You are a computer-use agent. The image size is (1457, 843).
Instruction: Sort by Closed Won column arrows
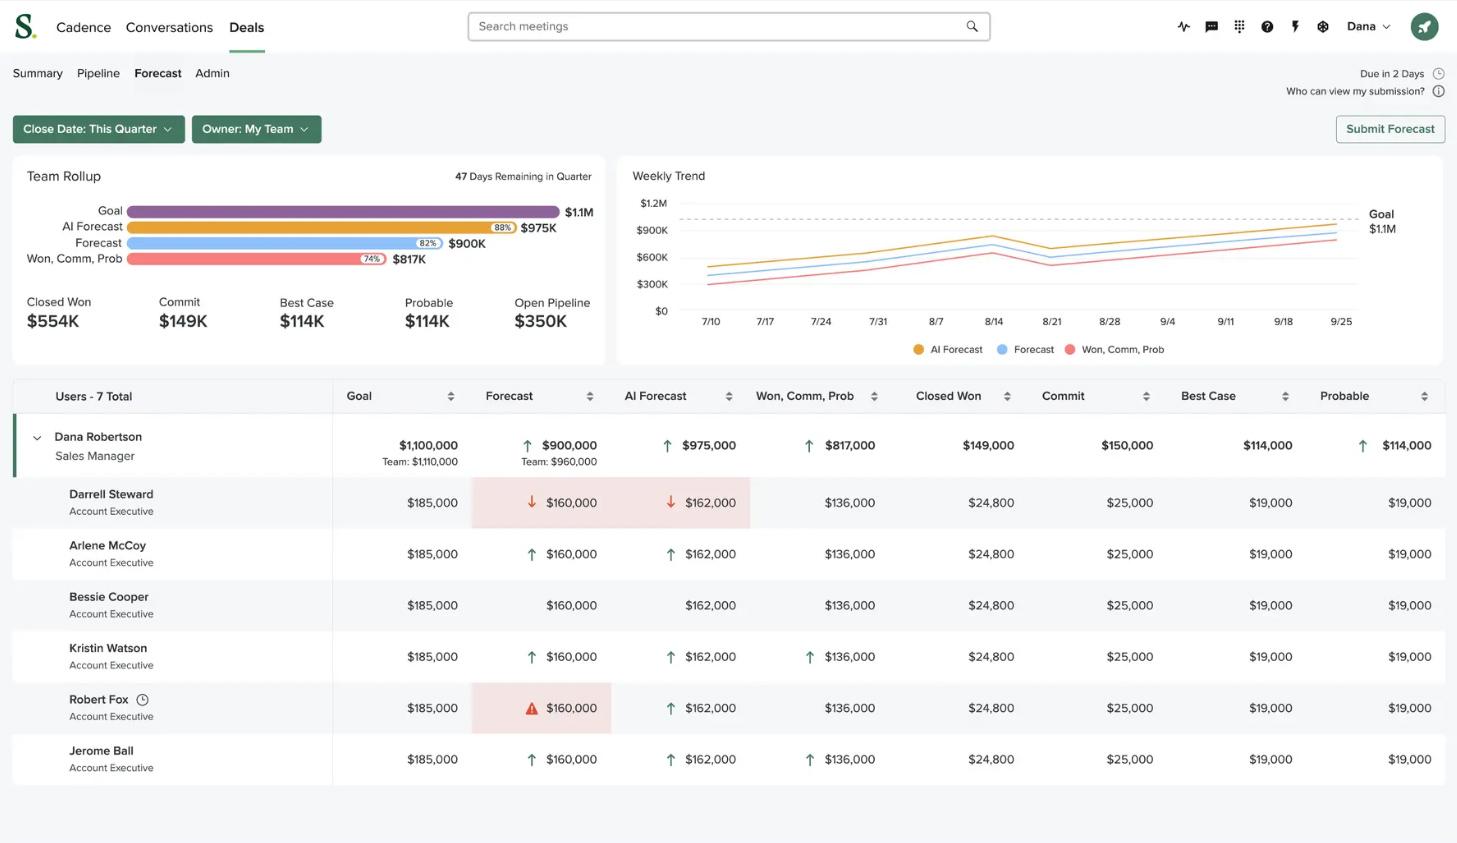pyautogui.click(x=1007, y=397)
